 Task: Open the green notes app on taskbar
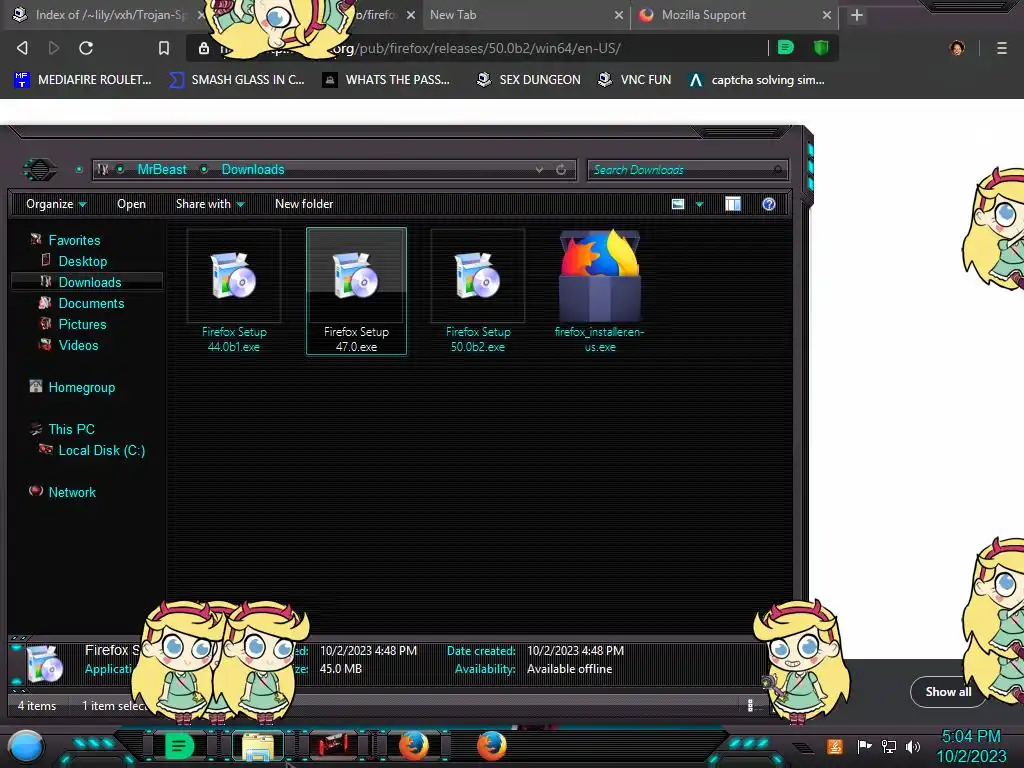coord(179,746)
